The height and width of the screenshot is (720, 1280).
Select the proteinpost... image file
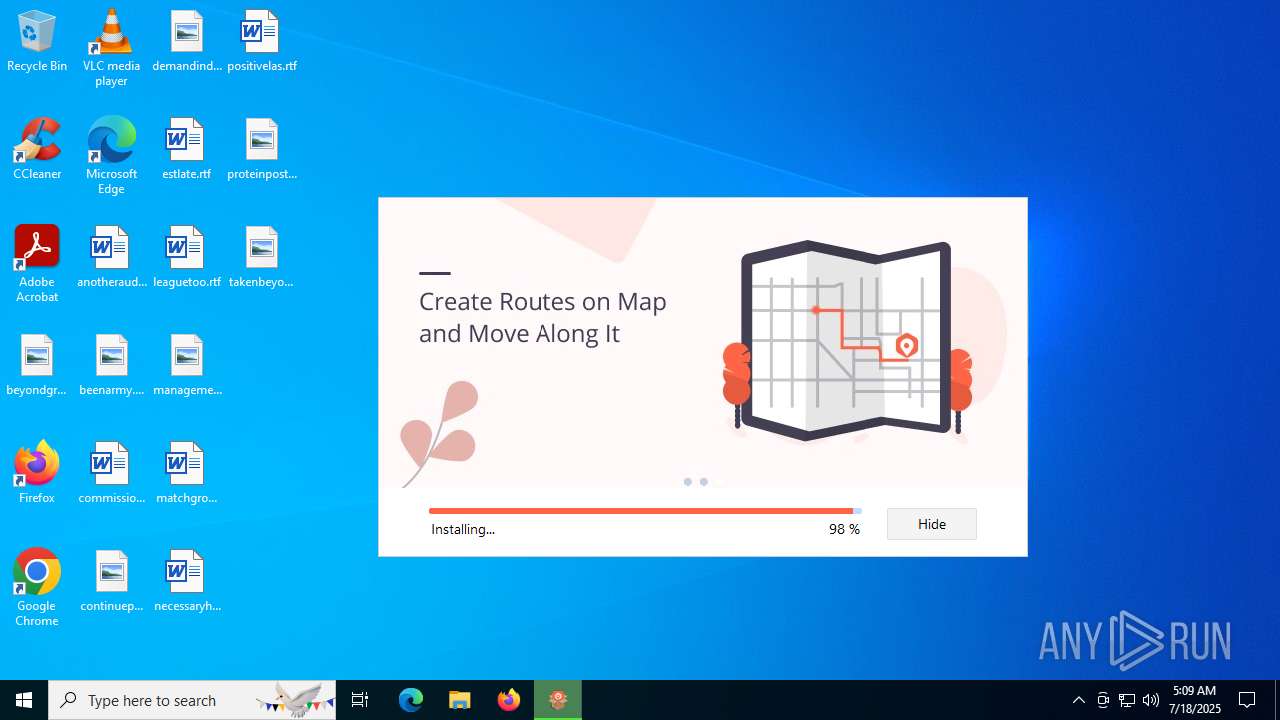coord(262,150)
